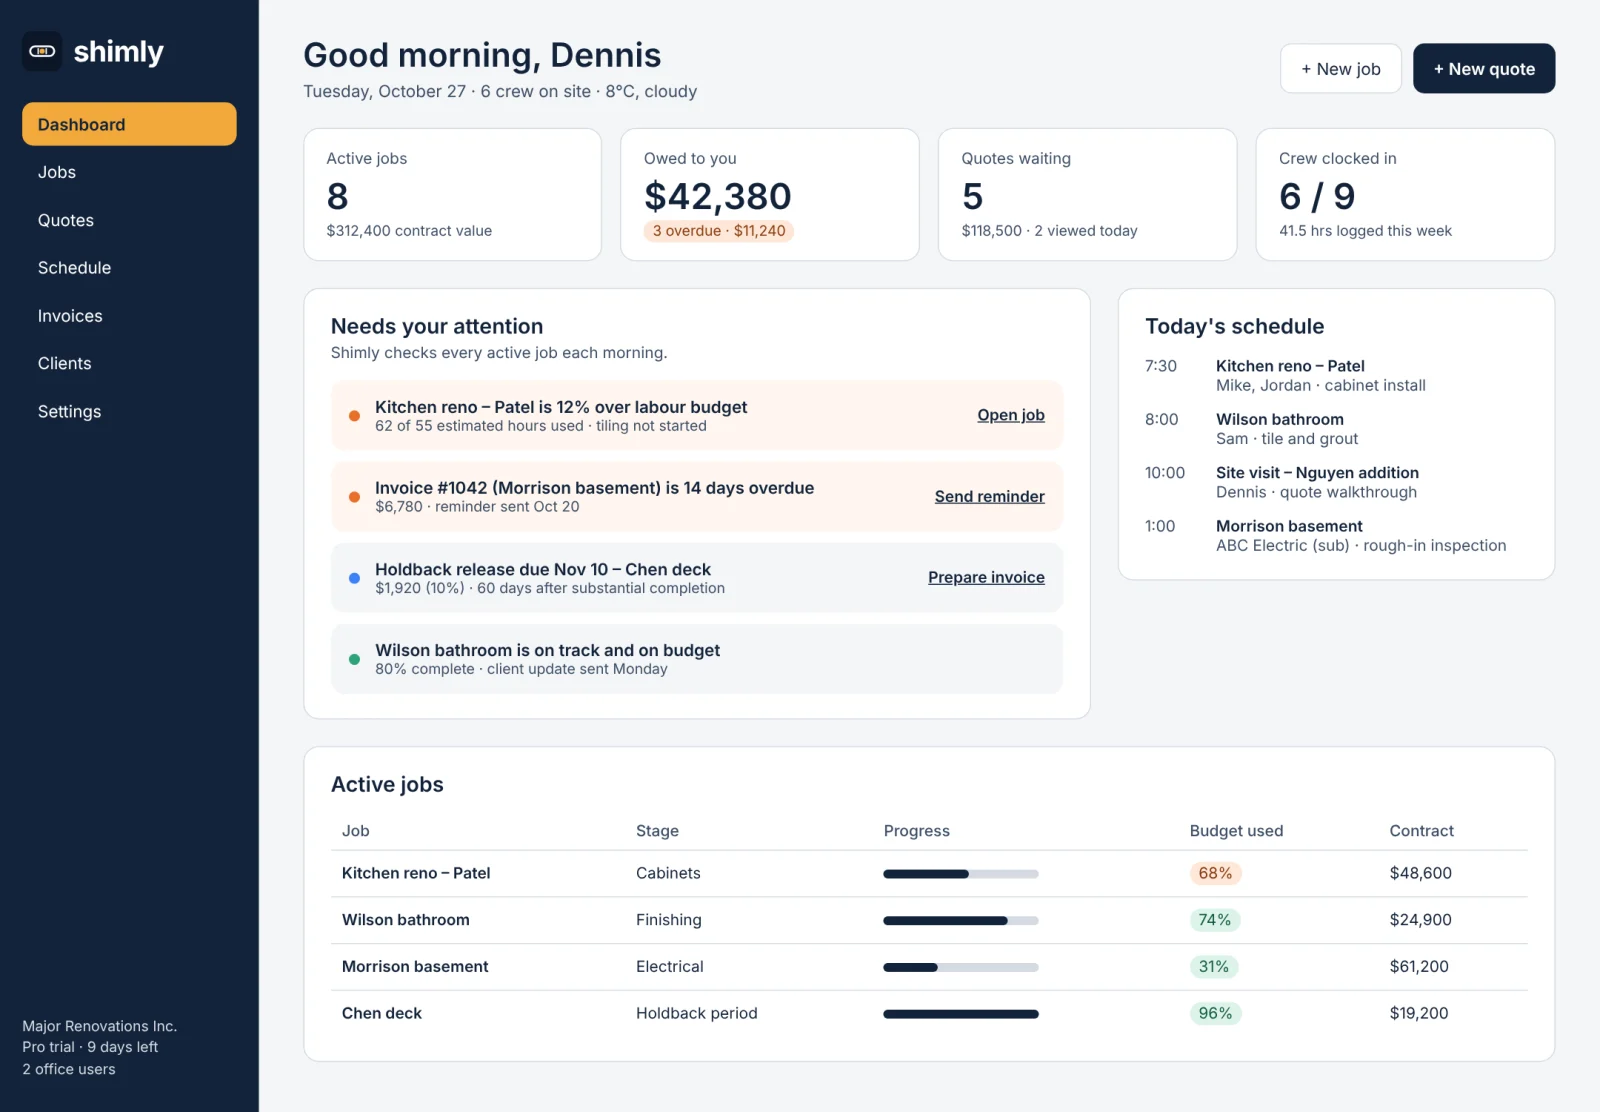Open 1:00 Morrison basement schedule entry
This screenshot has height=1112, width=1600.
tap(1336, 536)
